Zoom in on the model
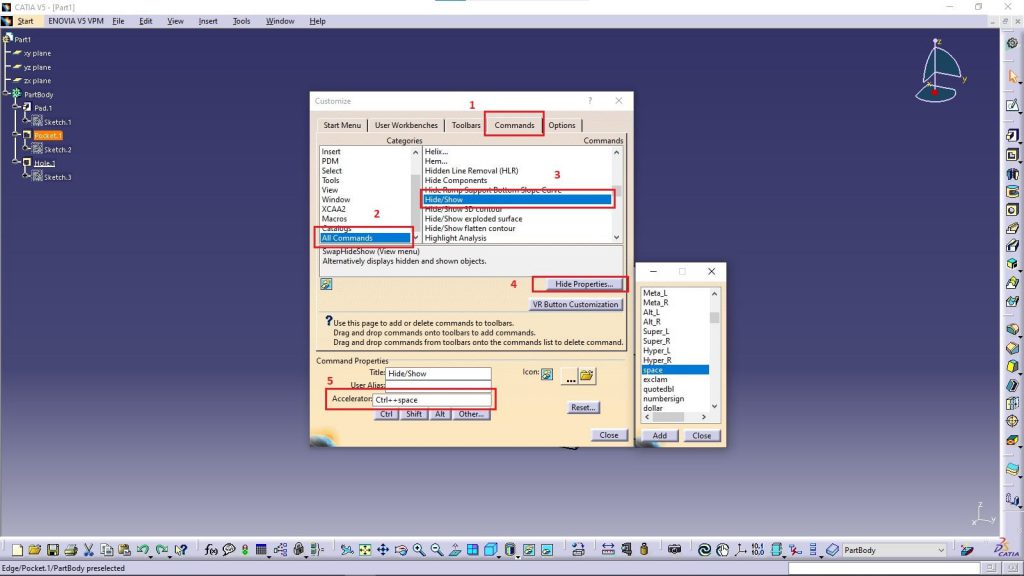Image resolution: width=1024 pixels, height=576 pixels. click(419, 550)
